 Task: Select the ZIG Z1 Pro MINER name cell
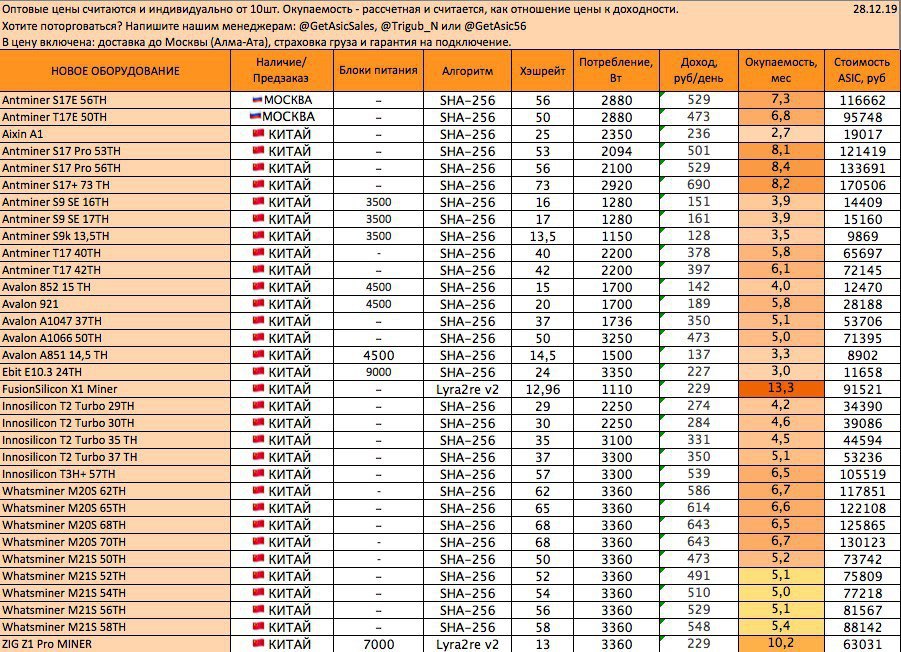(x=115, y=644)
